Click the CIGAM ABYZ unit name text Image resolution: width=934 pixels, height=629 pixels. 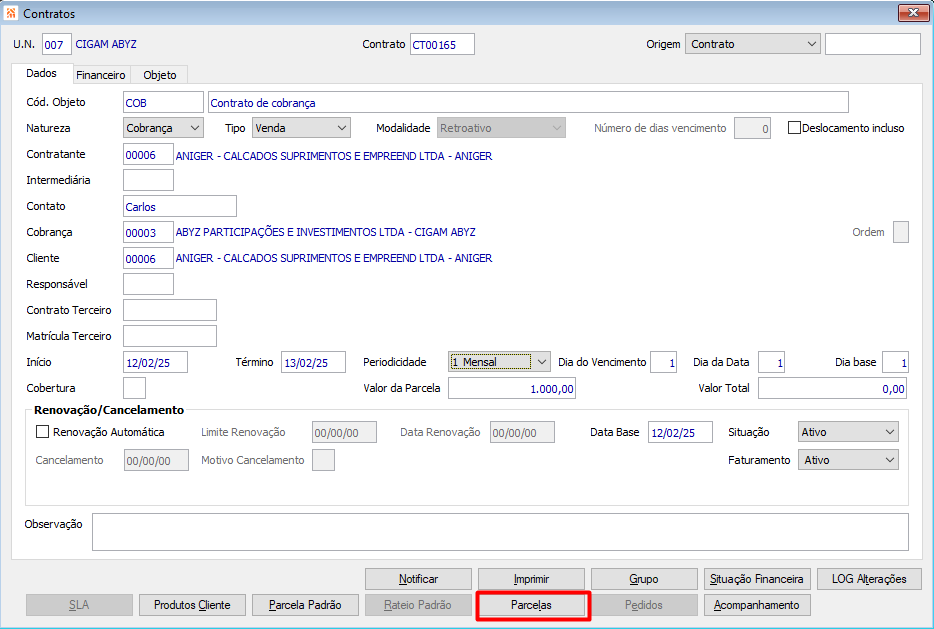coord(106,44)
